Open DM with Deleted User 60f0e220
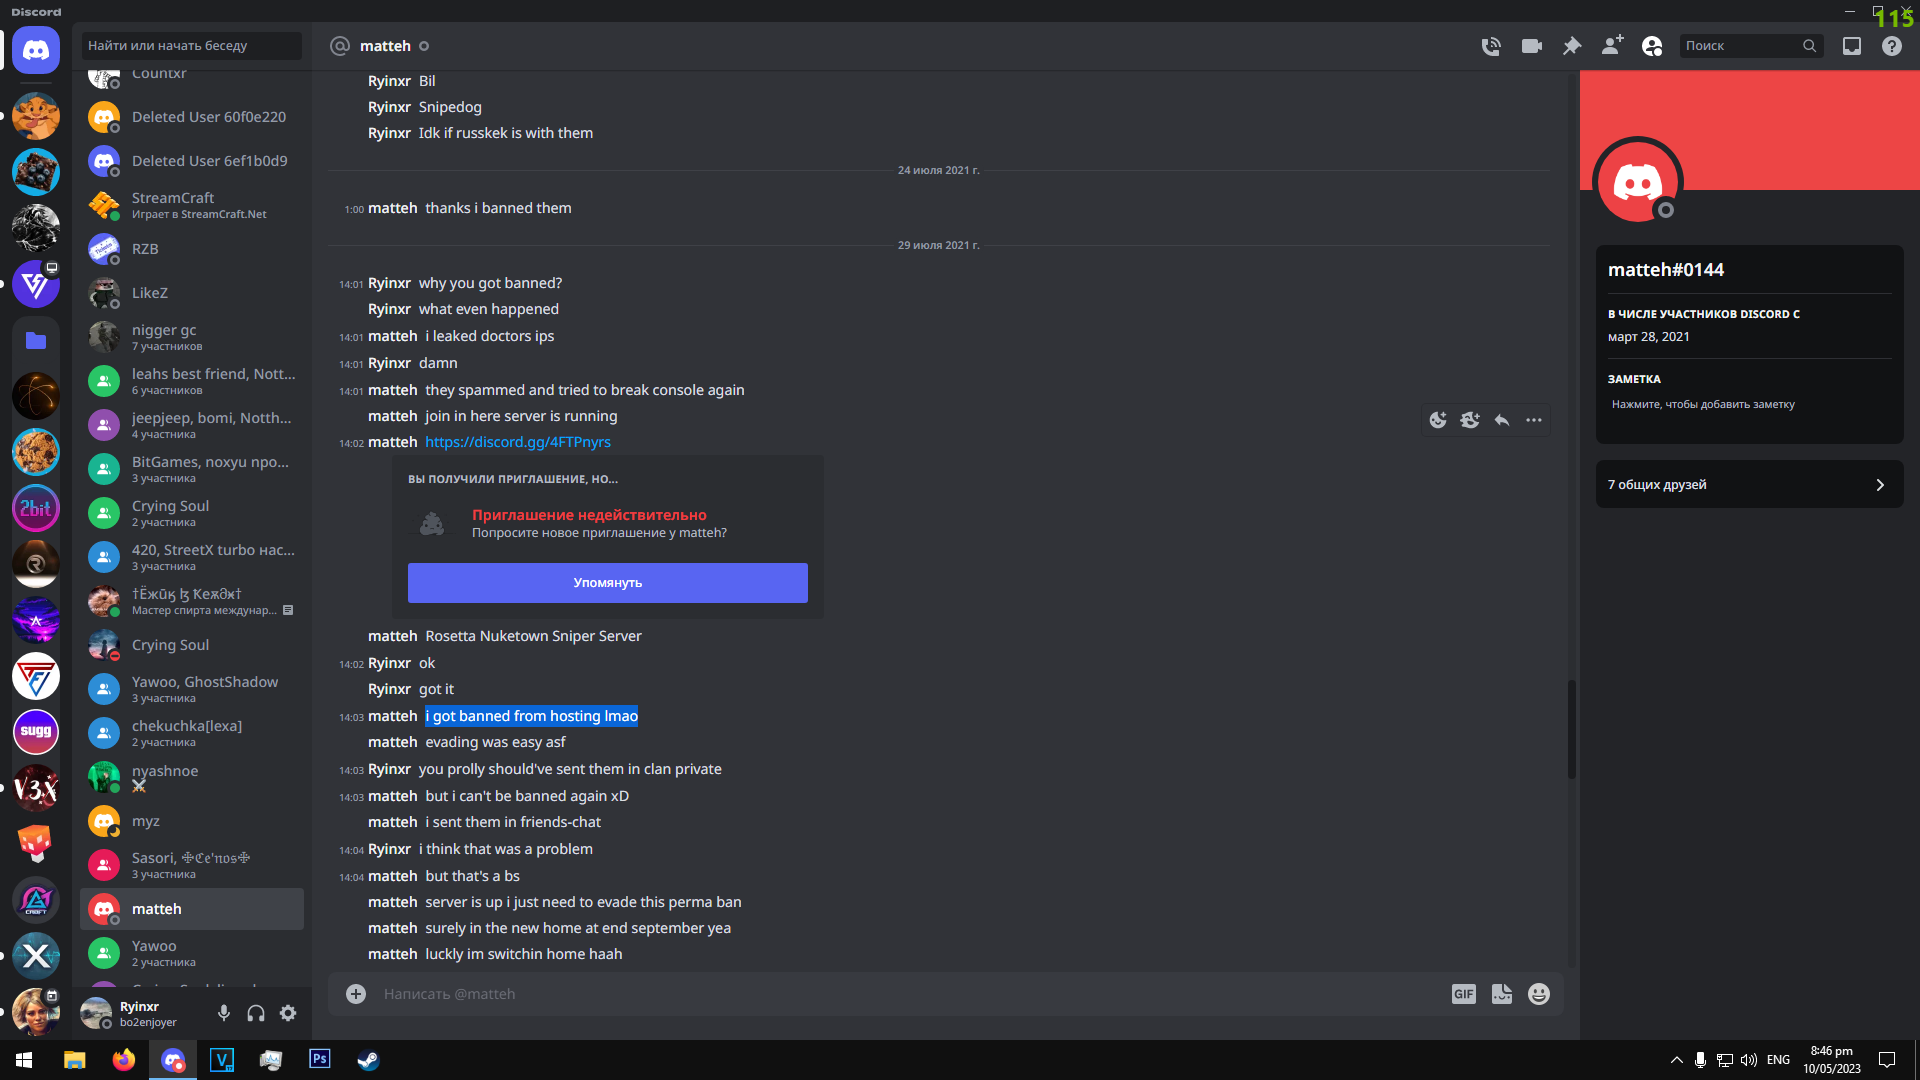1920x1080 pixels. tap(191, 117)
